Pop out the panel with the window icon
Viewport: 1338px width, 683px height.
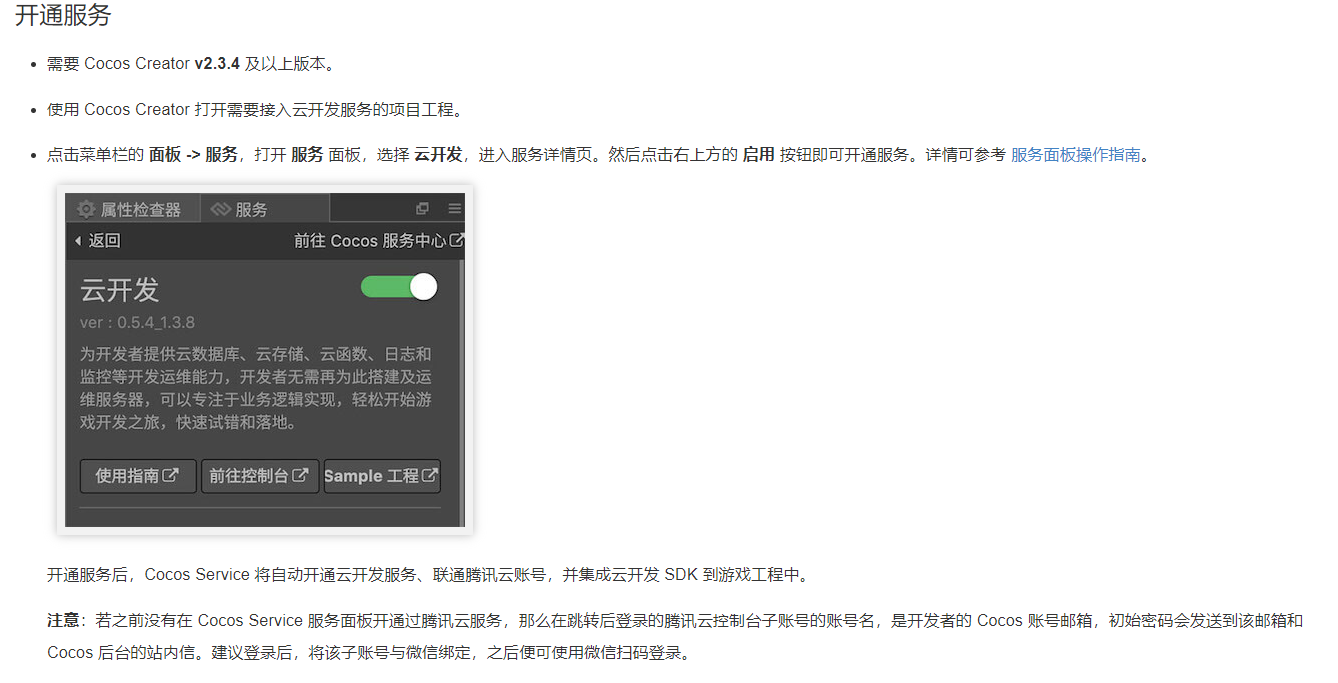pos(422,208)
